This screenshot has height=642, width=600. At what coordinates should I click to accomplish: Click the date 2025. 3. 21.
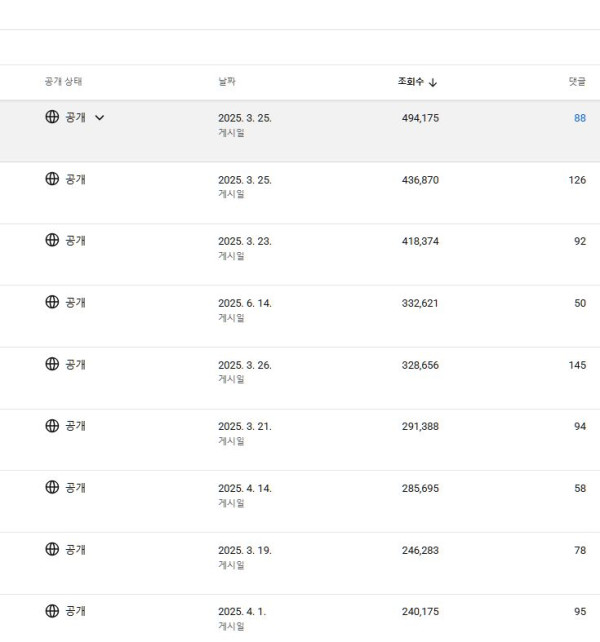245,427
